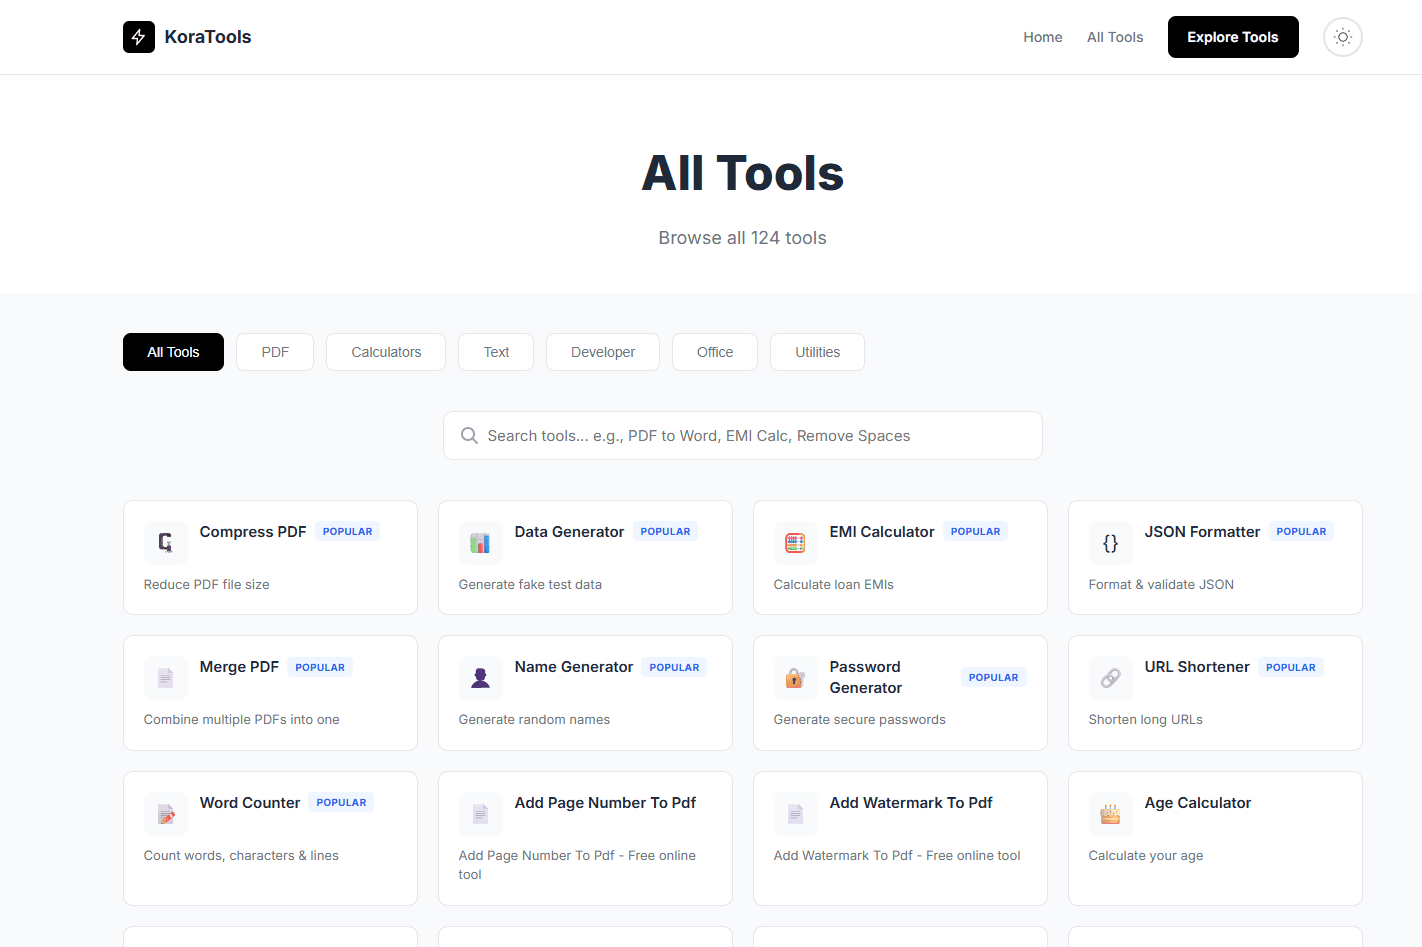Click the JSON Formatter curly braces icon
Image resolution: width=1422 pixels, height=947 pixels.
point(1110,542)
